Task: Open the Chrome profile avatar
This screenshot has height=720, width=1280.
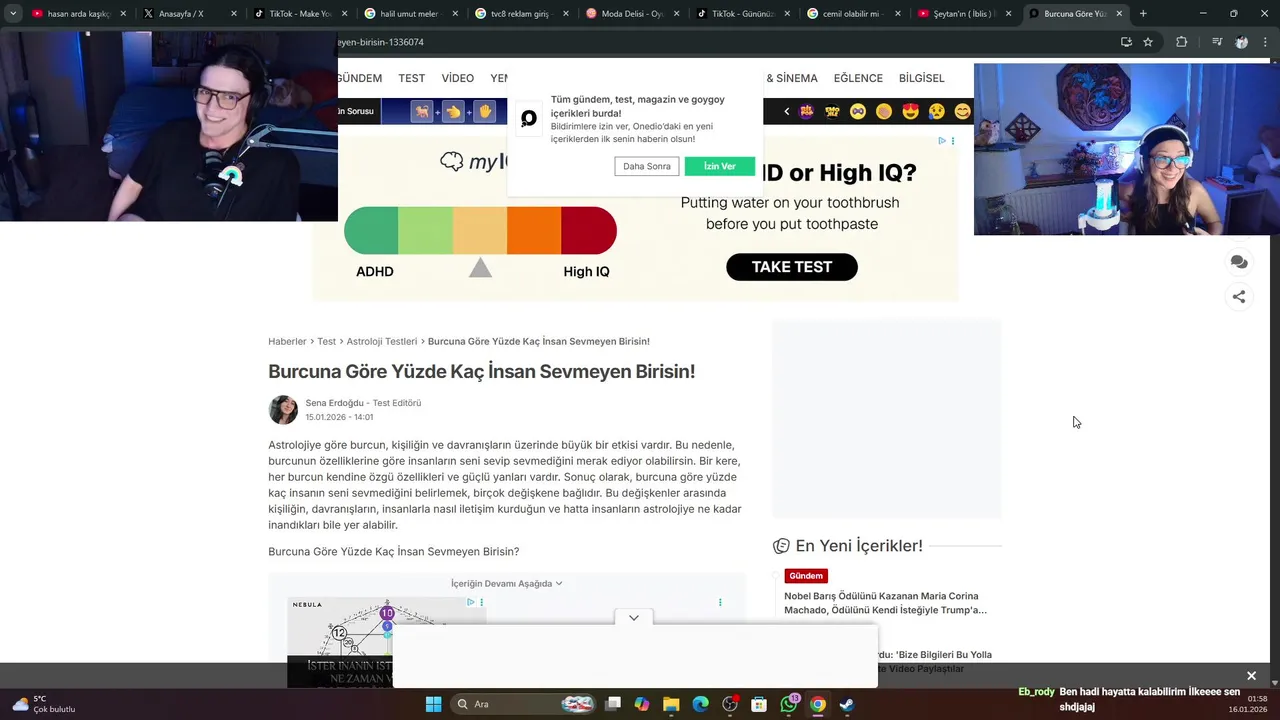Action: coord(1241,42)
